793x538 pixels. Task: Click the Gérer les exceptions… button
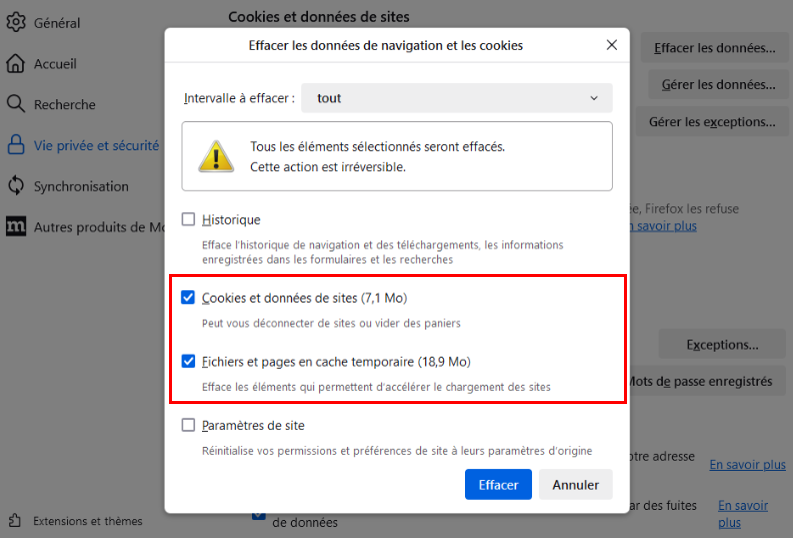(712, 121)
